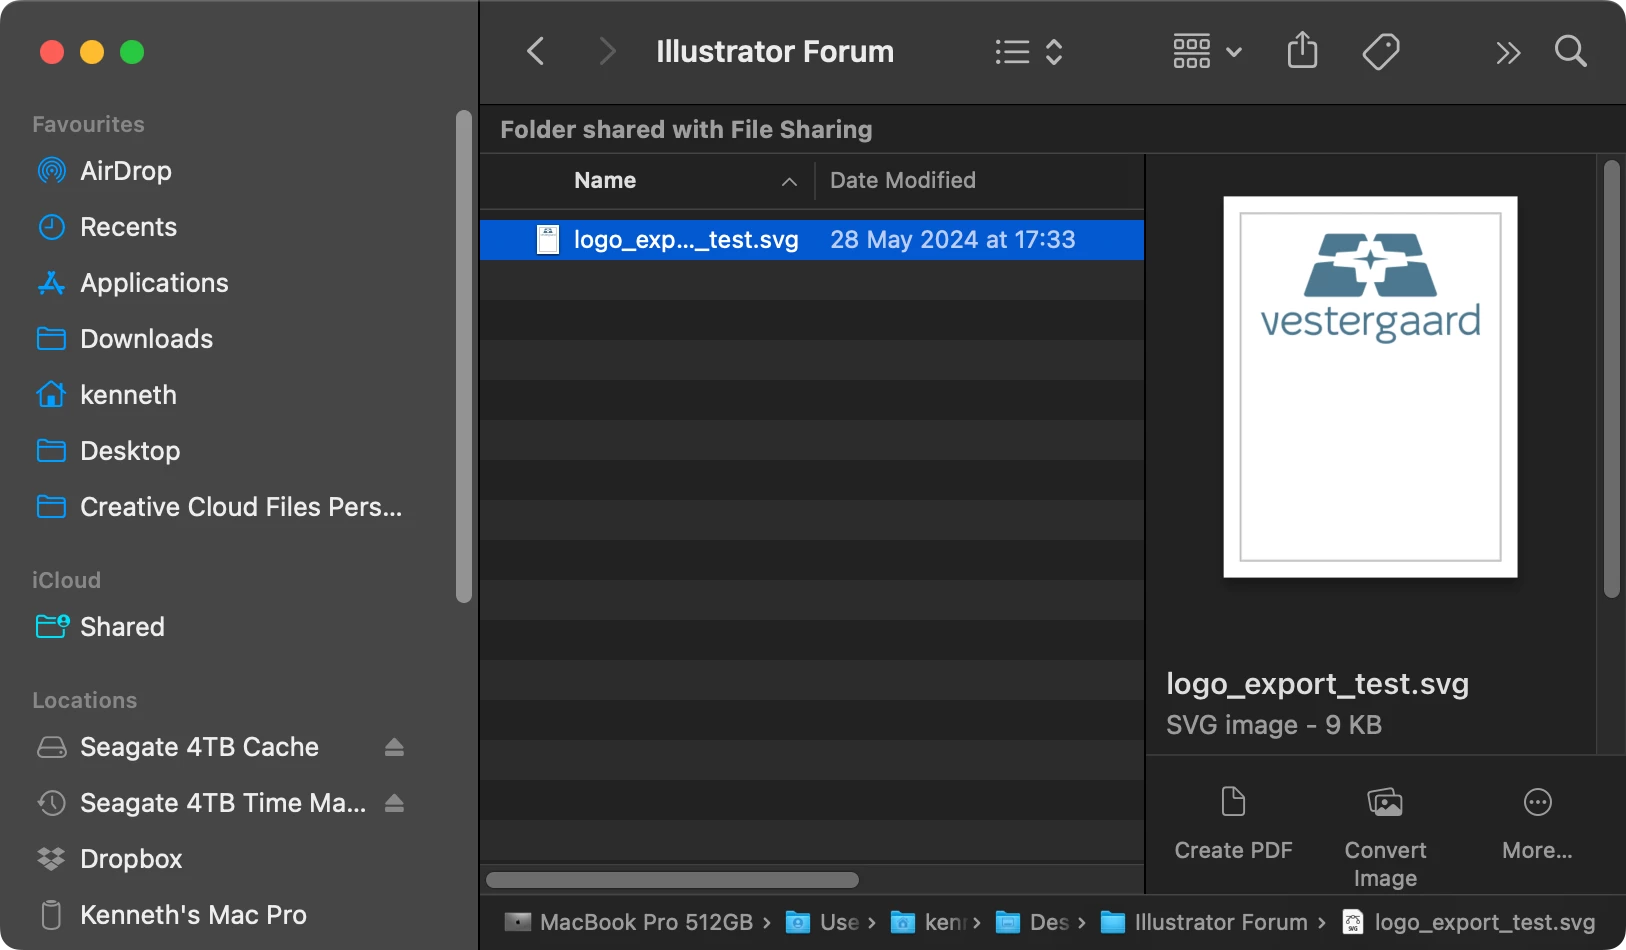Click SVG image - 9 KB info text
Viewport: 1626px width, 950px height.
pos(1274,725)
